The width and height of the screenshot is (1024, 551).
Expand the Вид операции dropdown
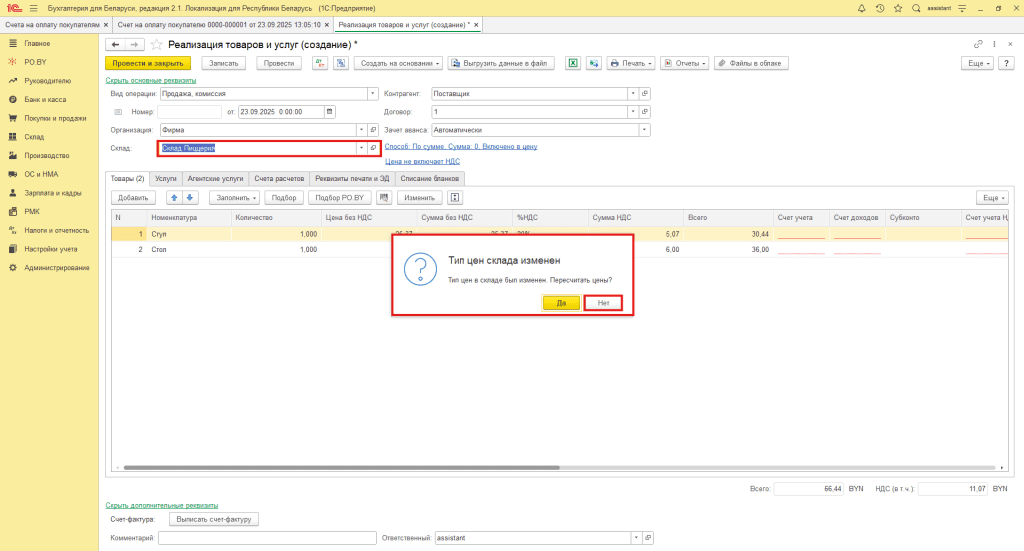tap(361, 93)
